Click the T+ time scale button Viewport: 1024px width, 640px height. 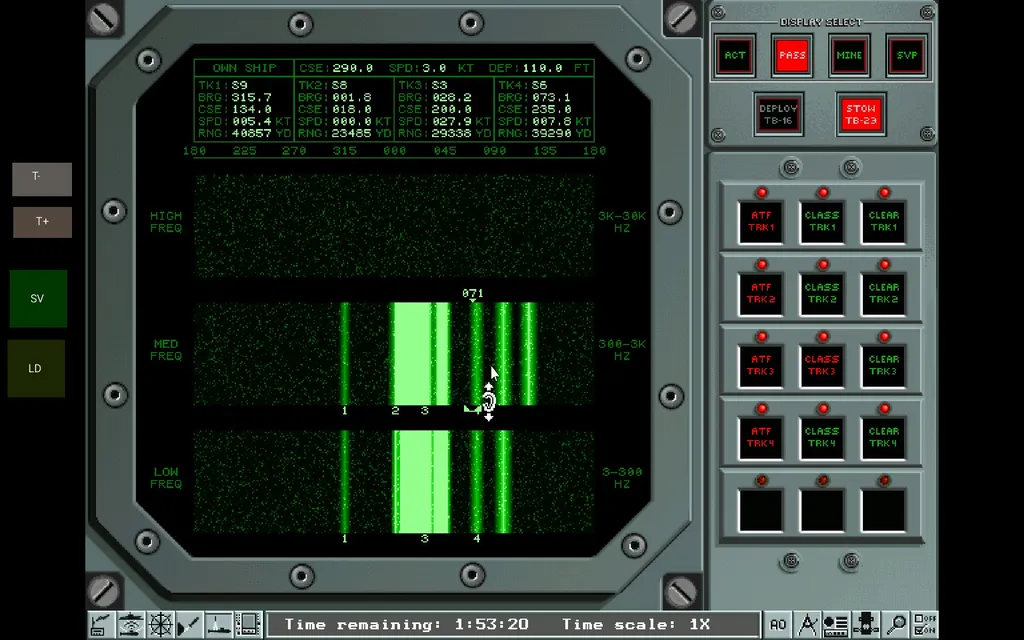pos(42,222)
